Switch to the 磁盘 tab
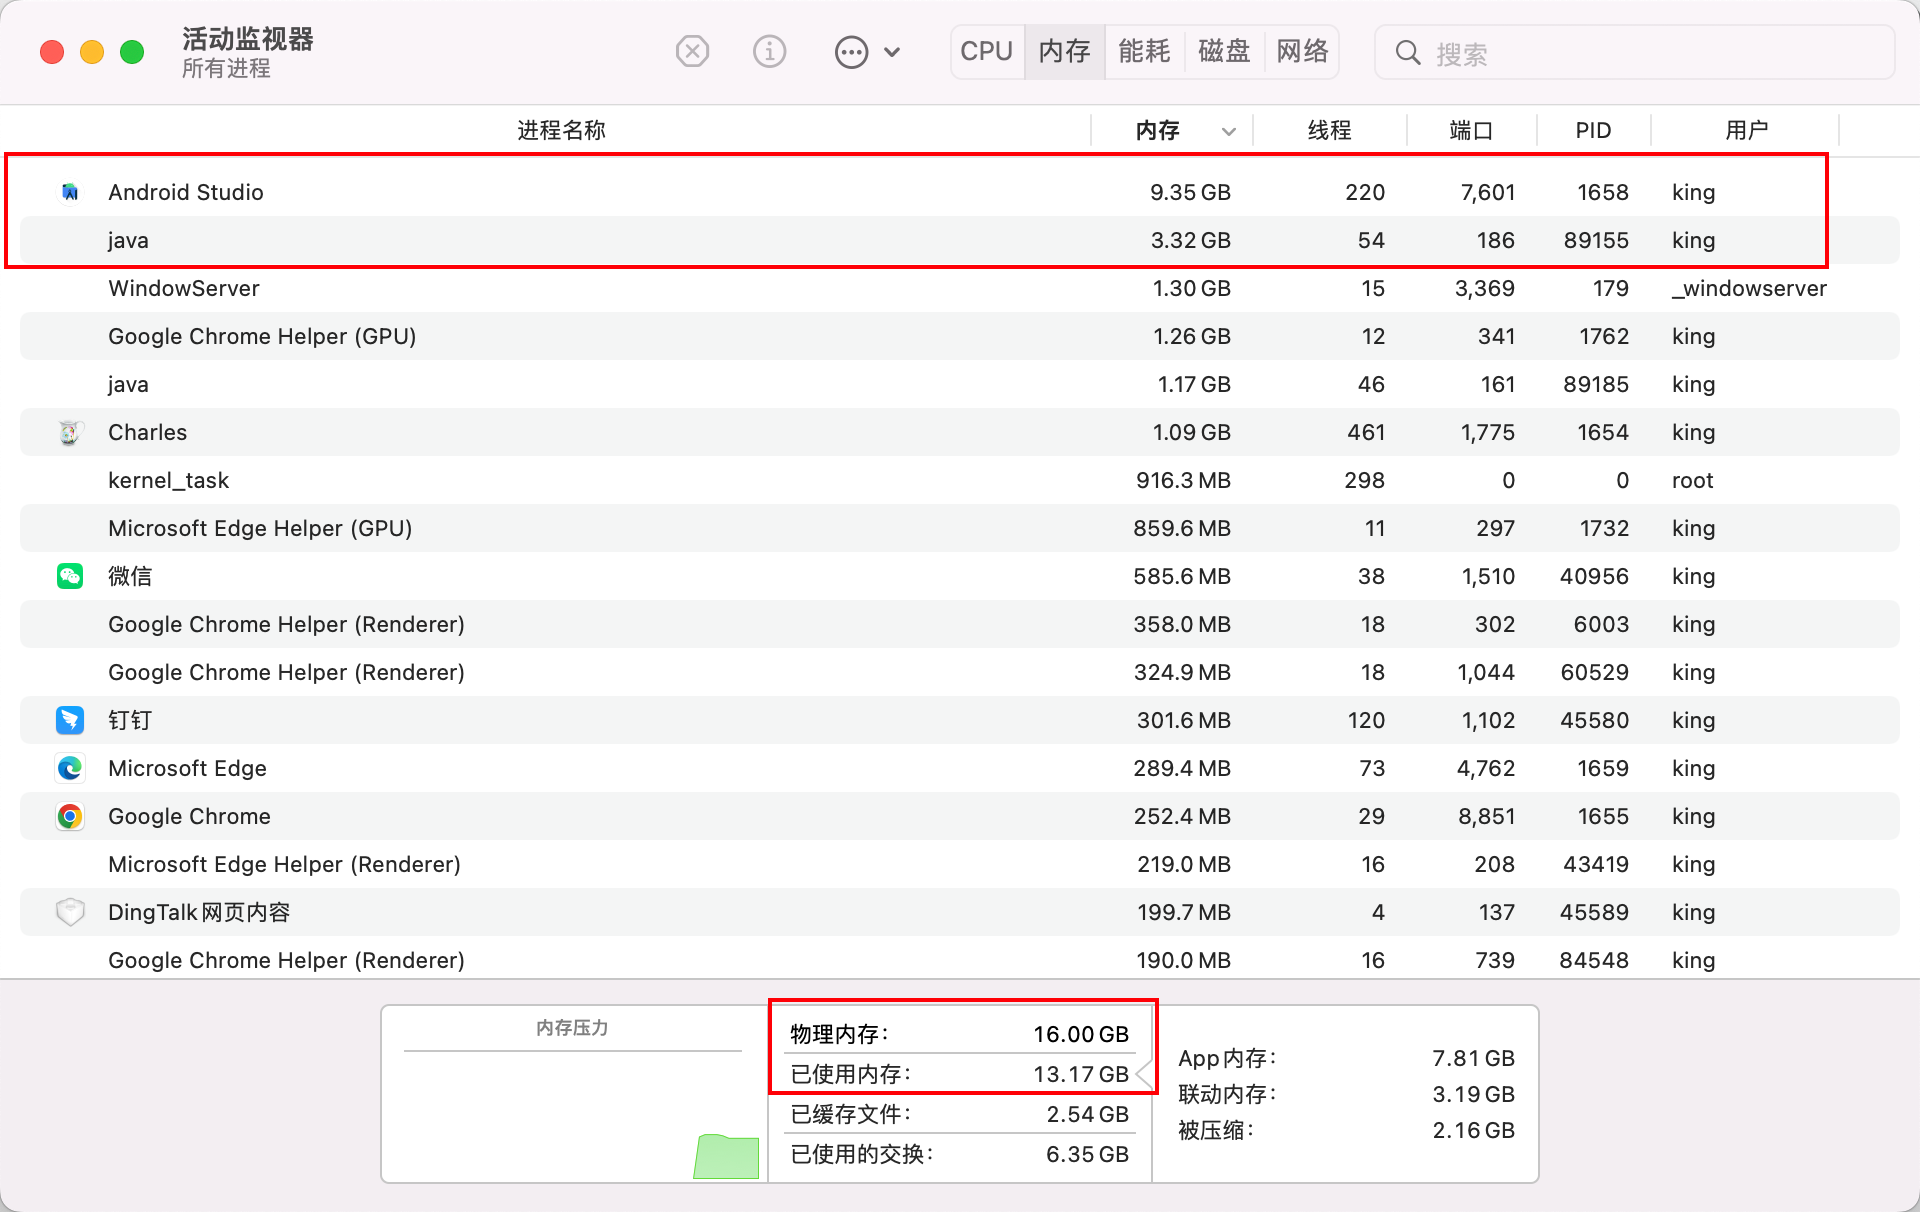 click(x=1224, y=51)
